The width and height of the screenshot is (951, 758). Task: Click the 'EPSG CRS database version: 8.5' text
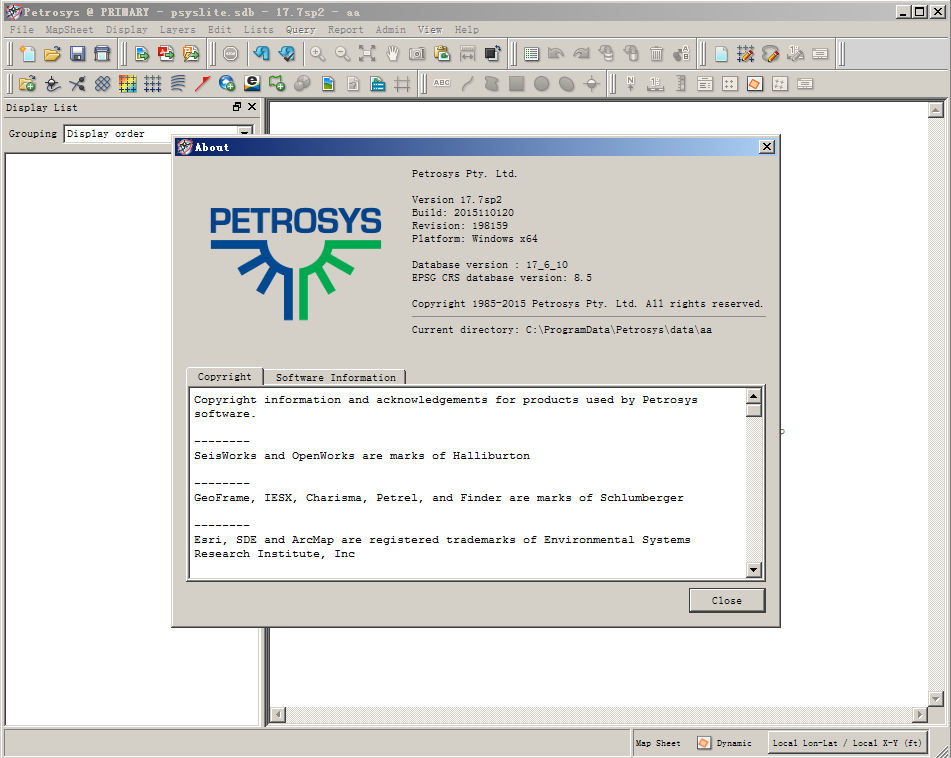(x=502, y=278)
